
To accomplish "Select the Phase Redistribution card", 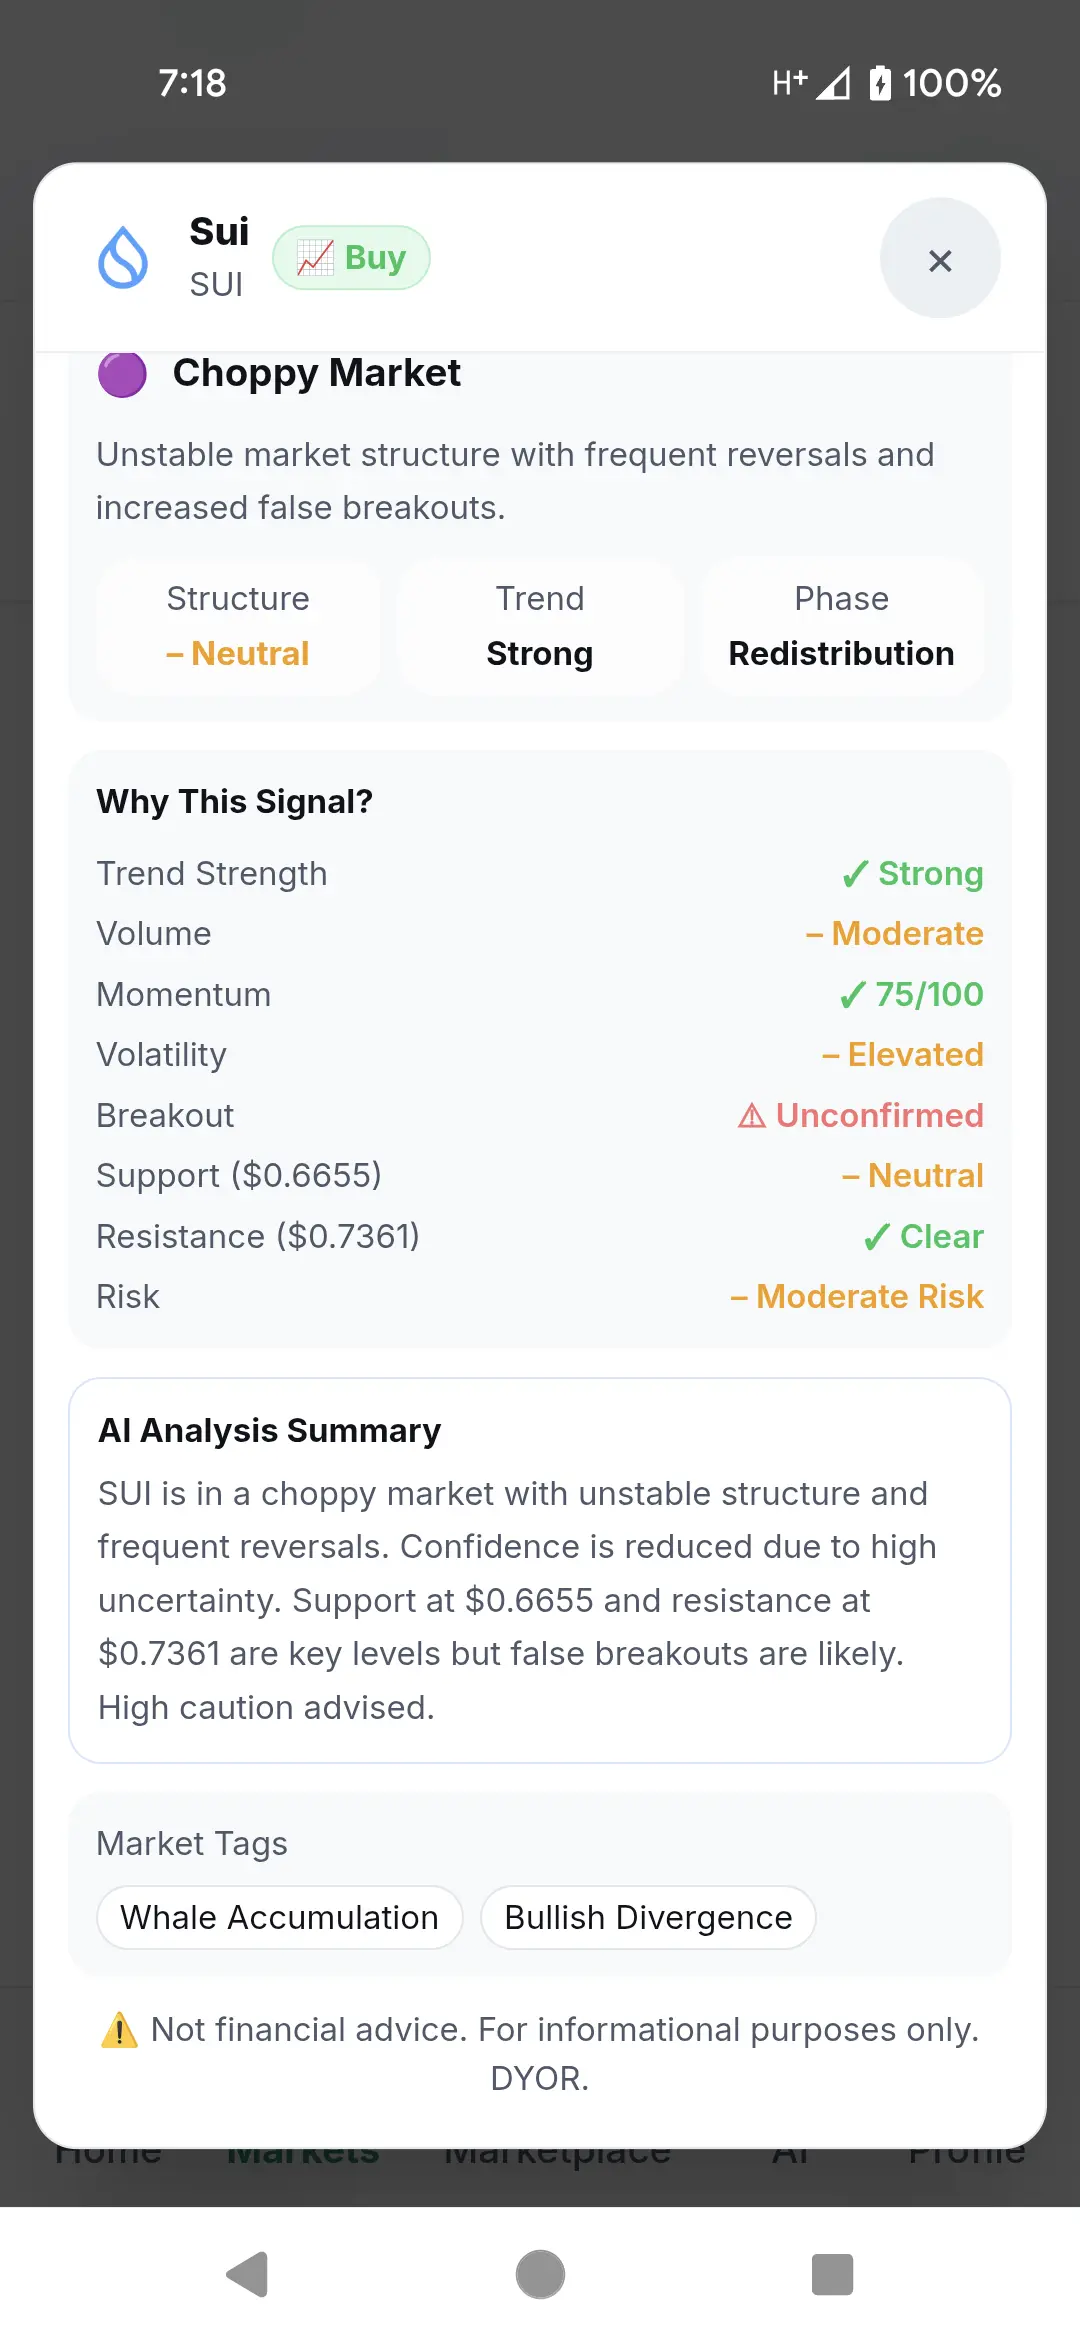I will tap(842, 626).
